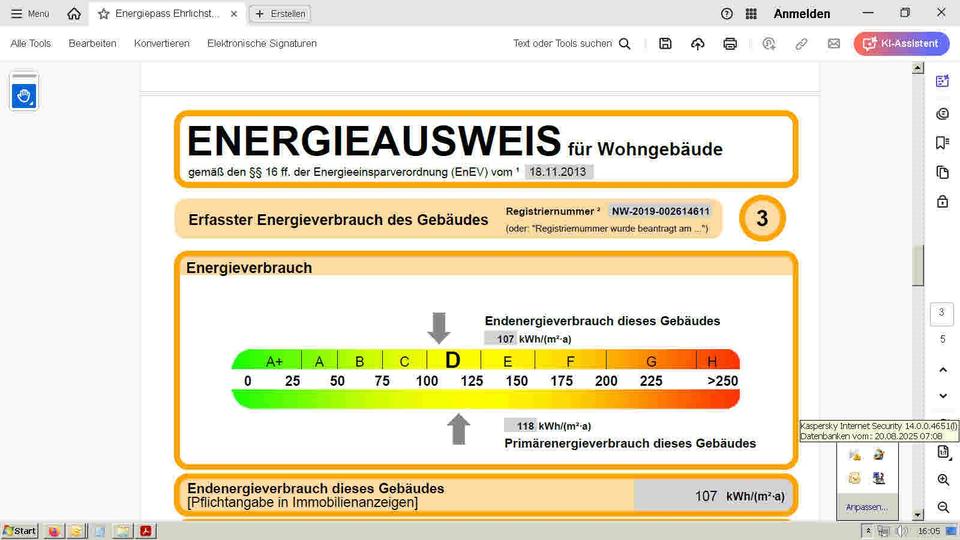Open Windows Start menu

coord(20,531)
